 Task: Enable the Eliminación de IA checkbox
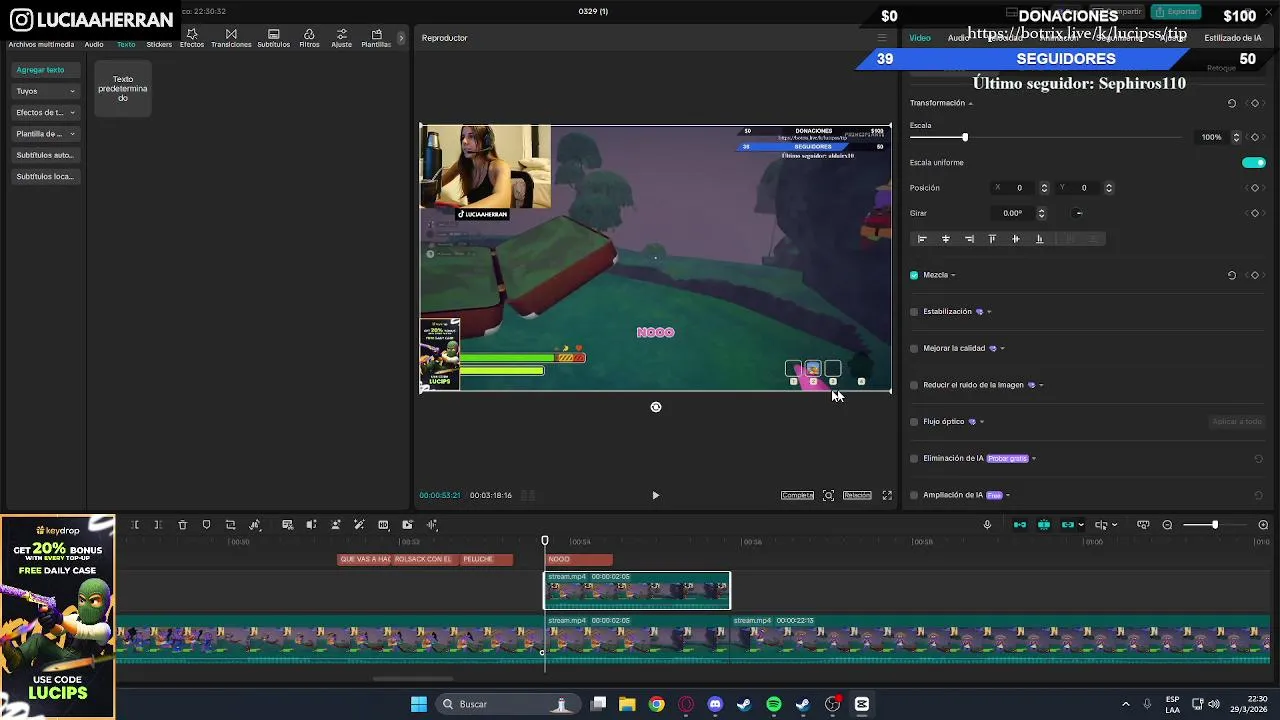coord(914,458)
